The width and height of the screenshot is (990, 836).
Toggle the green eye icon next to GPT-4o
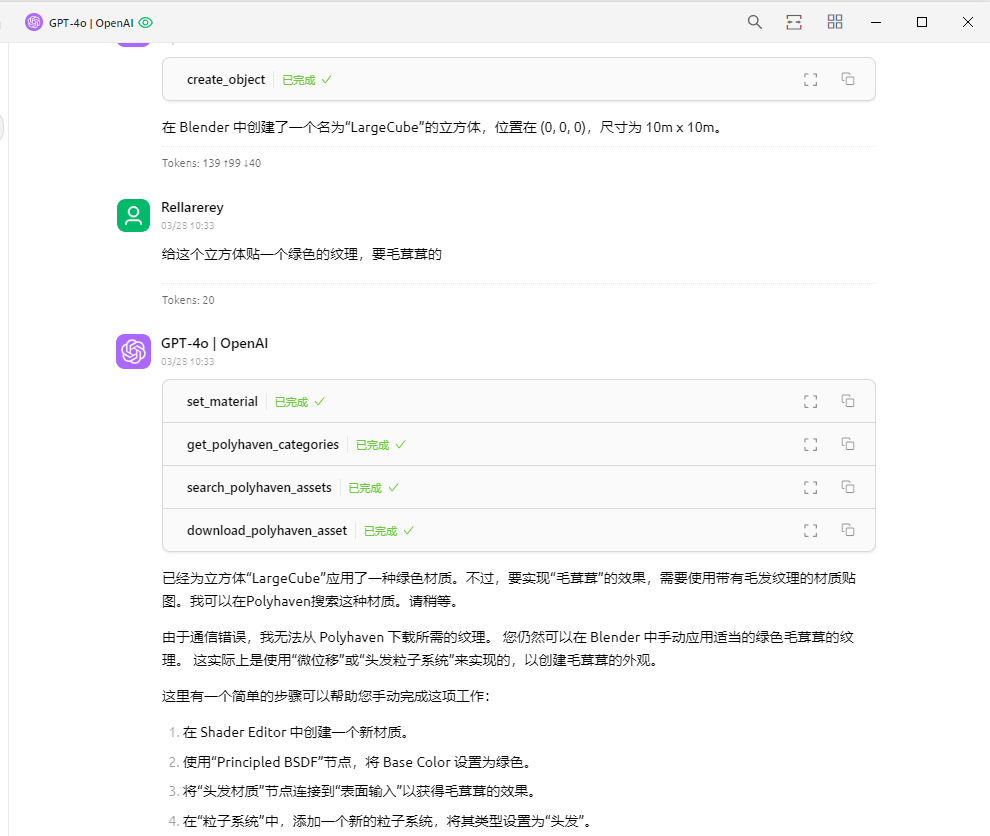point(146,23)
